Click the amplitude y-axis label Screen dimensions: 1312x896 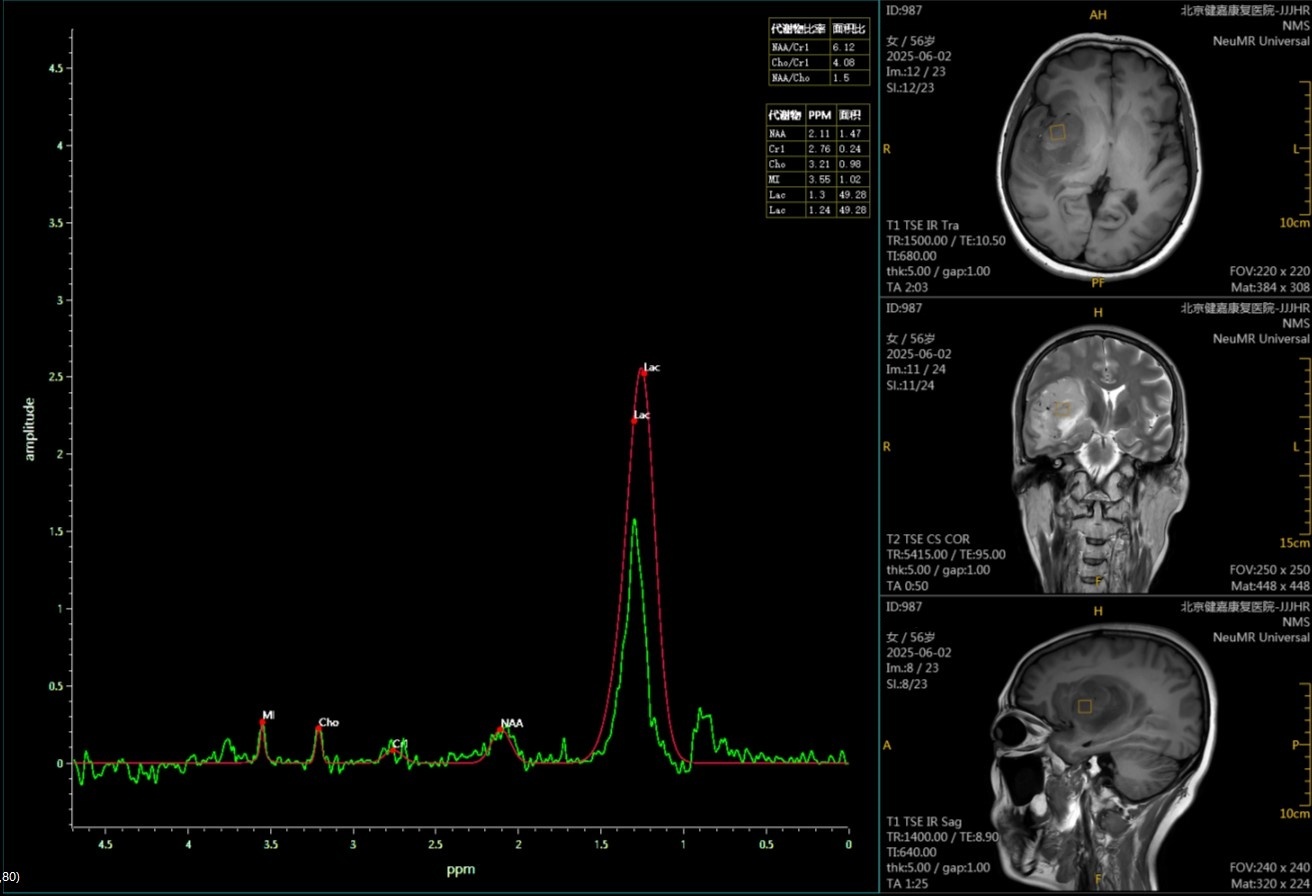pos(29,429)
